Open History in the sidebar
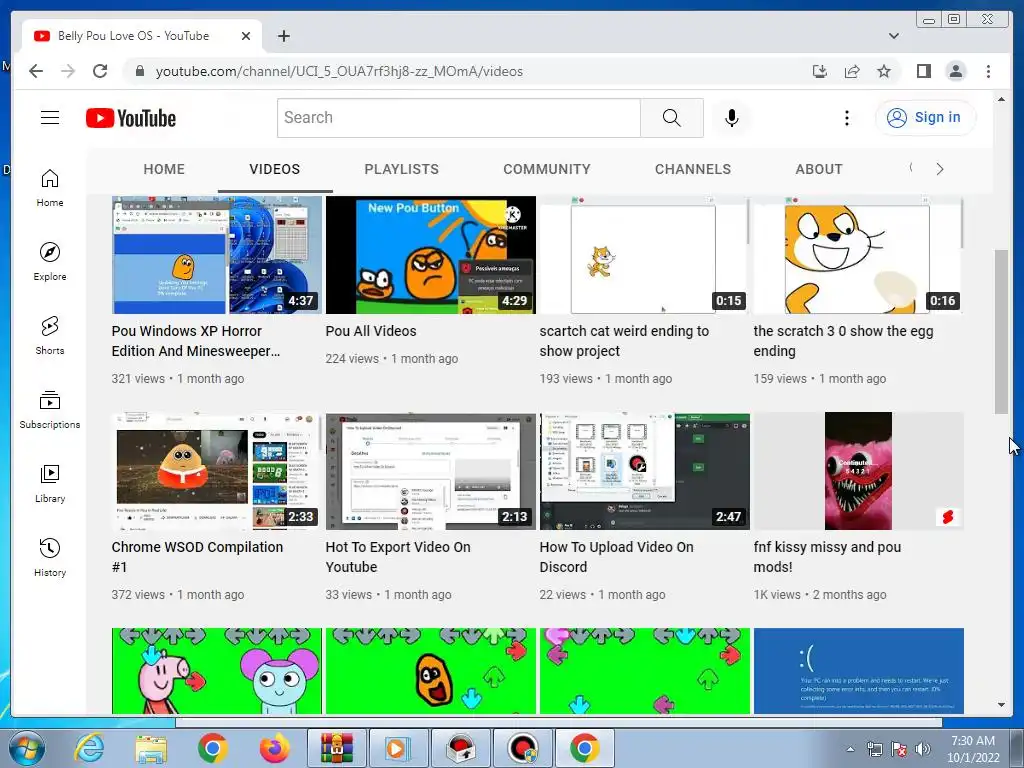Viewport: 1024px width, 768px height. [x=50, y=557]
